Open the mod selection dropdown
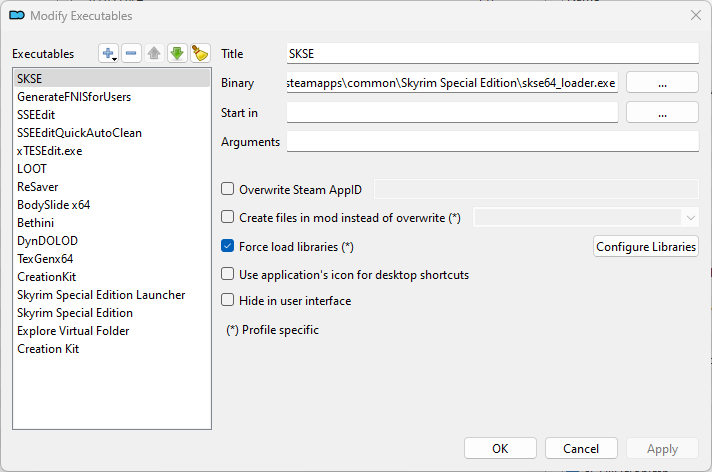 pos(585,216)
